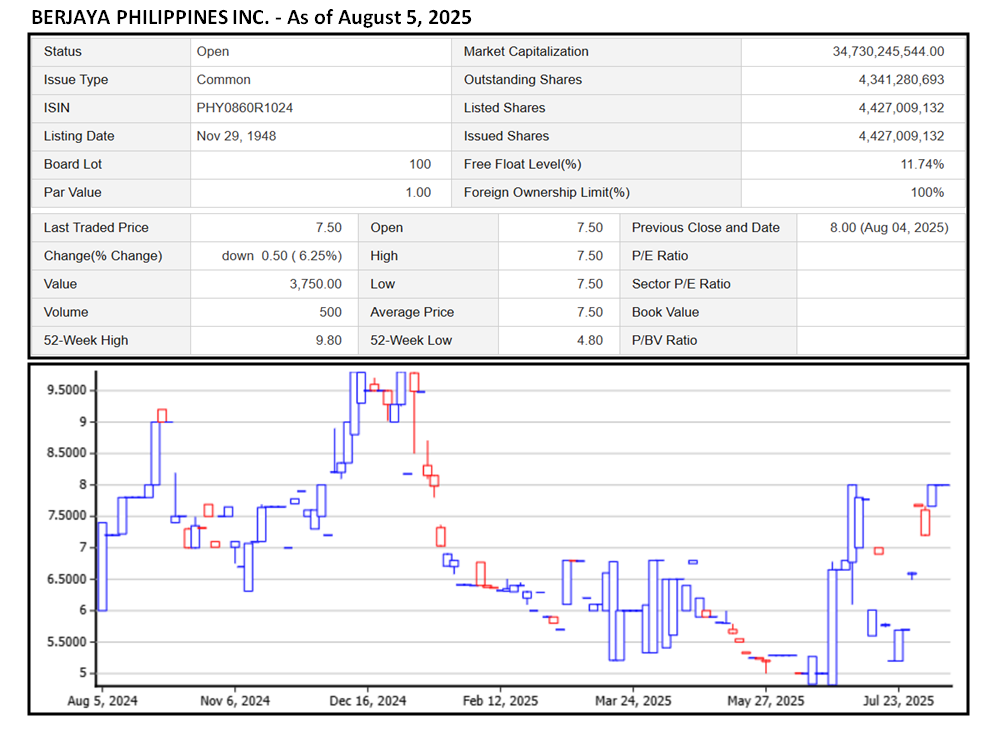Select Last Traded Price value 7.50
Screen dimensions: 1000x729
point(328,228)
